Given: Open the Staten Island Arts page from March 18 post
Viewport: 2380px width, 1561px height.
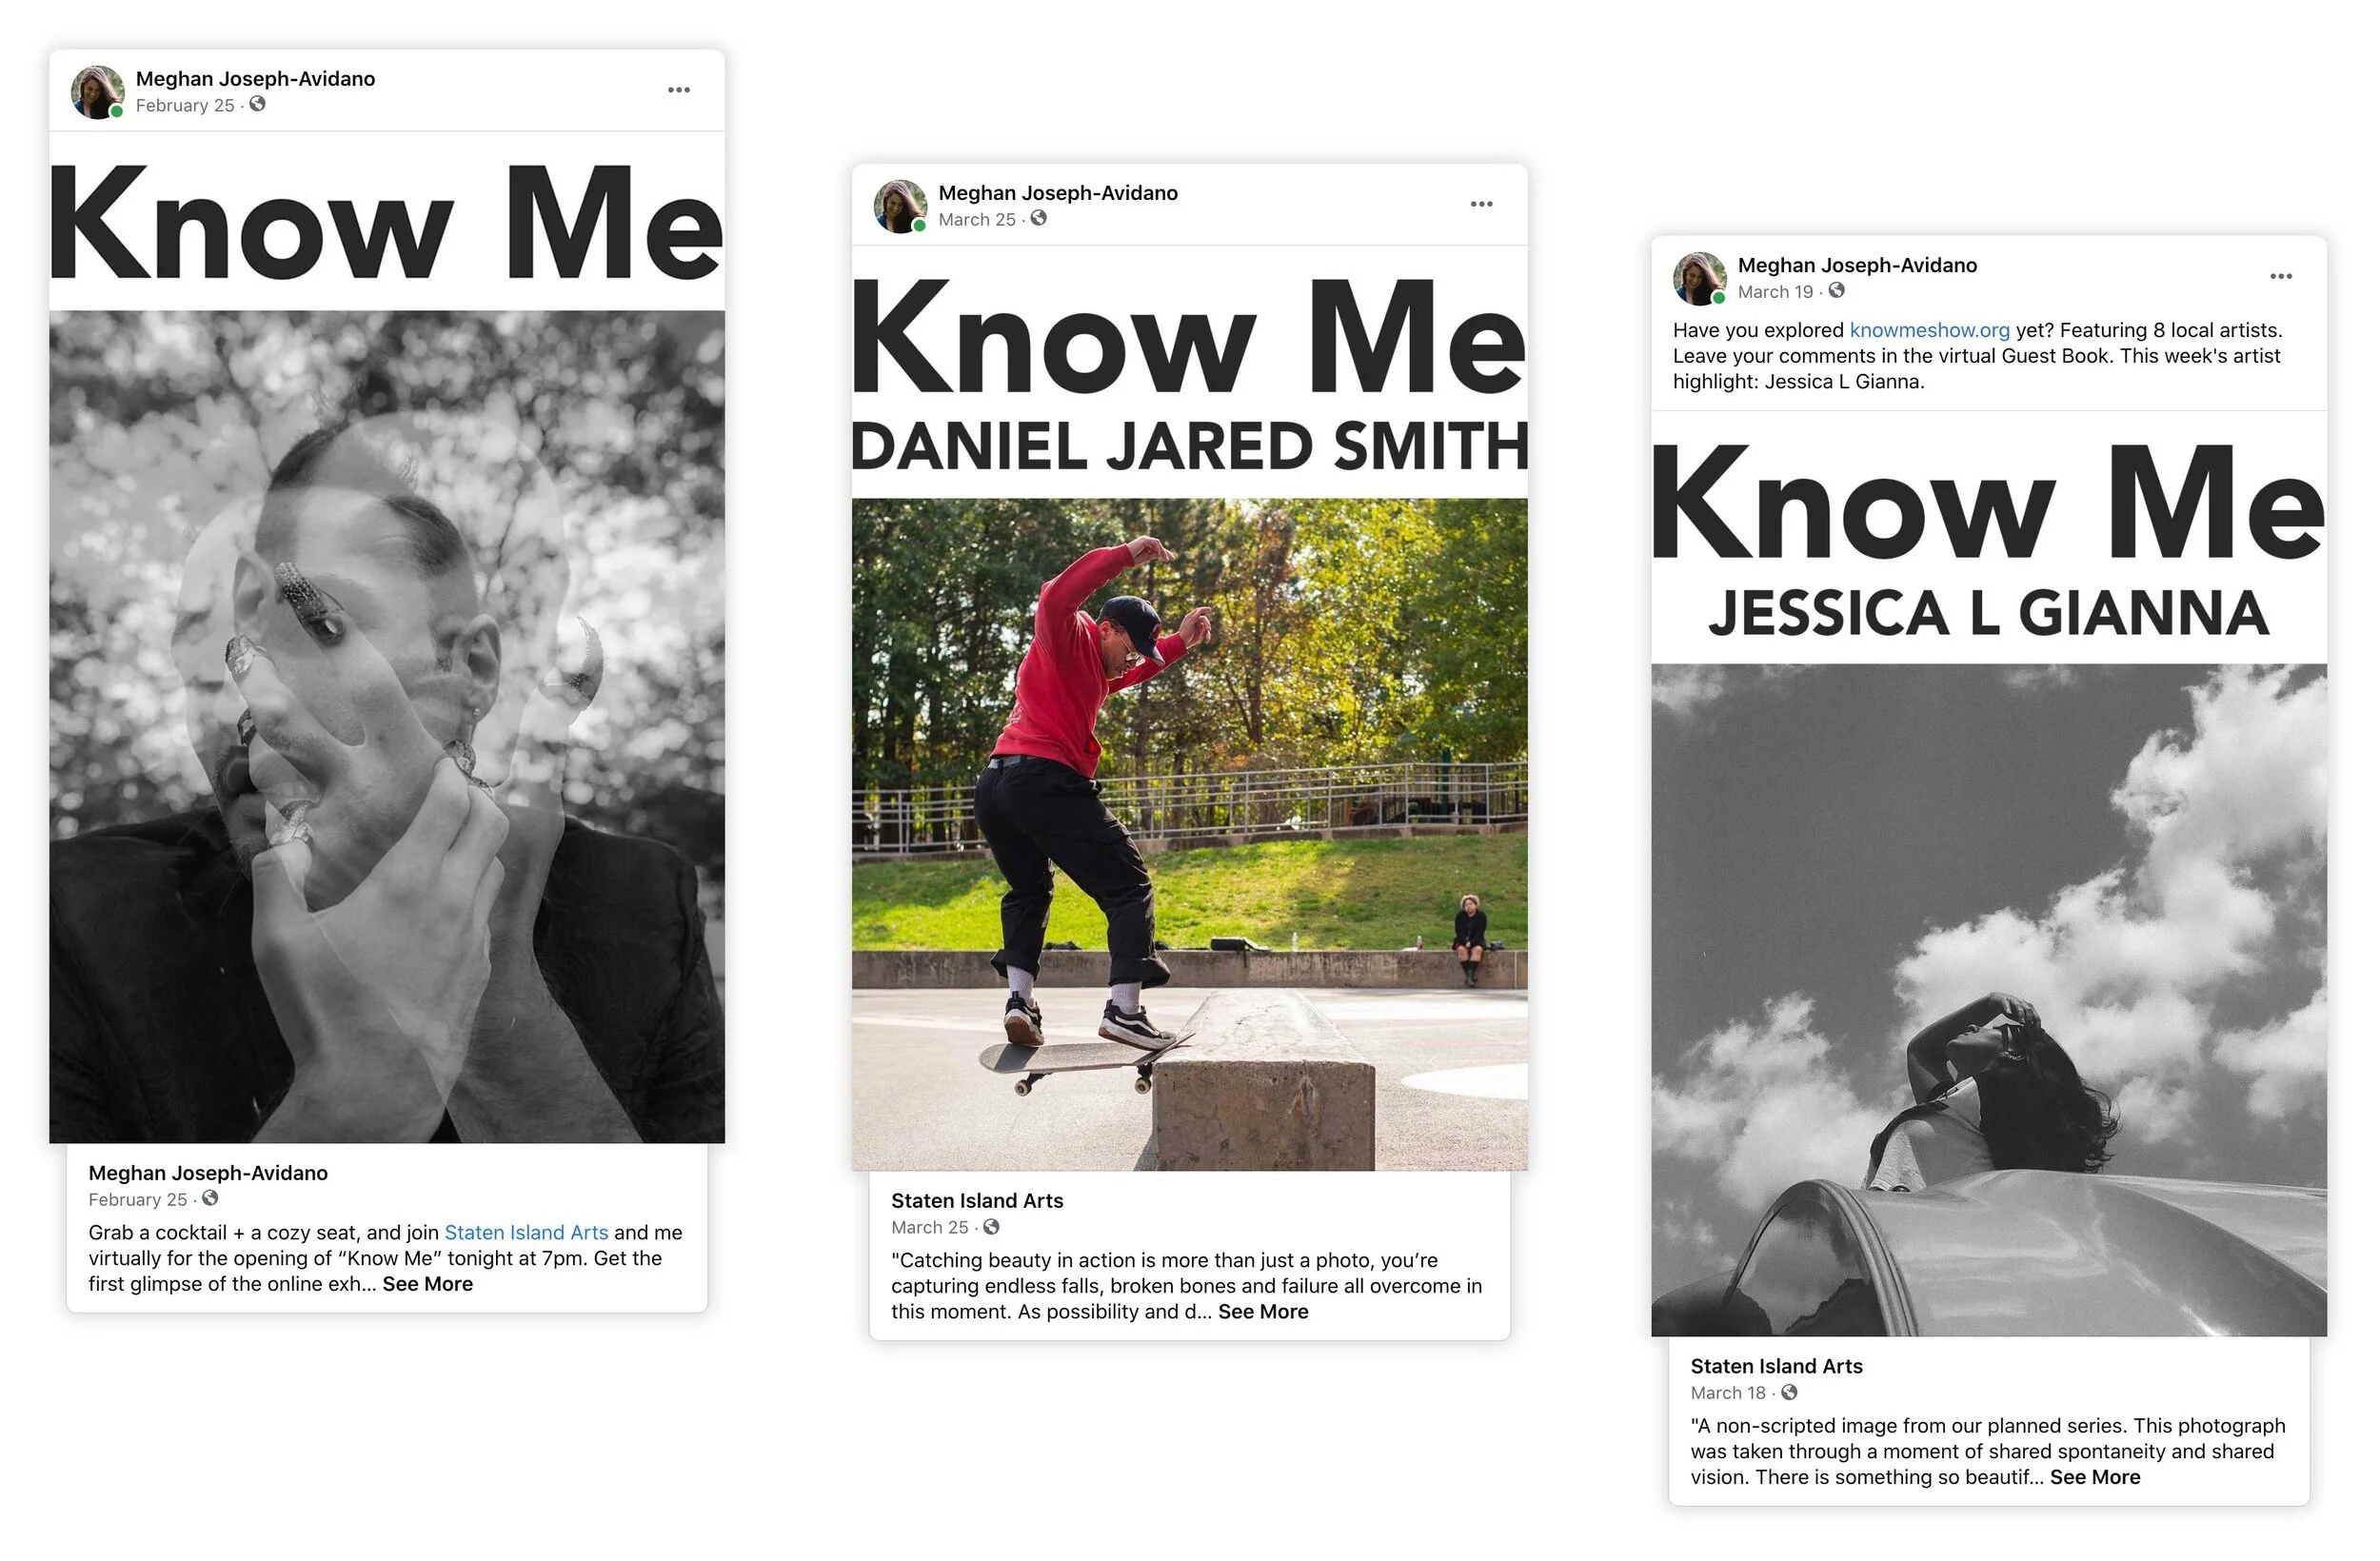Looking at the screenshot, I should pyautogui.click(x=1776, y=1366).
